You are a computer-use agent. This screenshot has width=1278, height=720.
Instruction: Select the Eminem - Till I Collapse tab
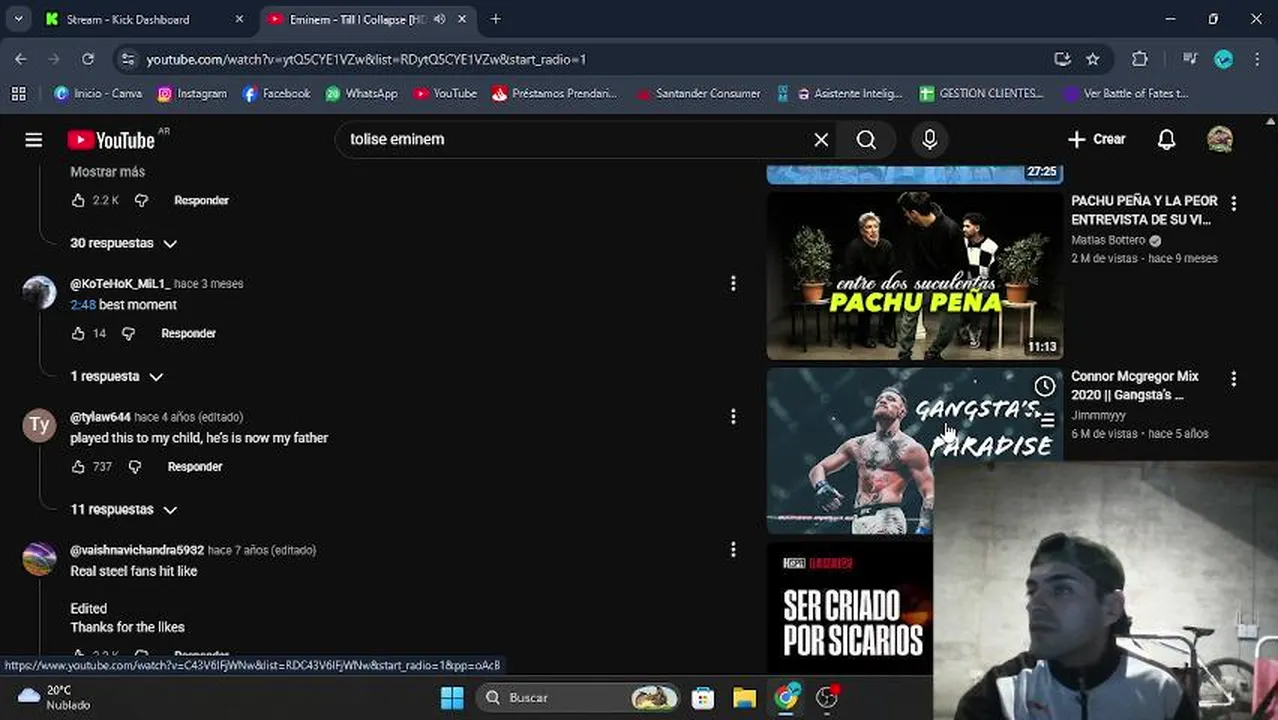[368, 19]
